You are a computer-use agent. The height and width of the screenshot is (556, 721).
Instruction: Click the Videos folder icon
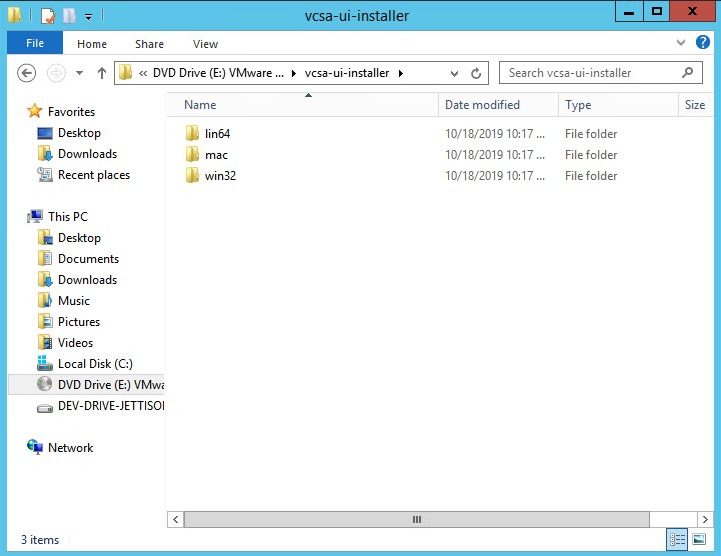pyautogui.click(x=45, y=342)
